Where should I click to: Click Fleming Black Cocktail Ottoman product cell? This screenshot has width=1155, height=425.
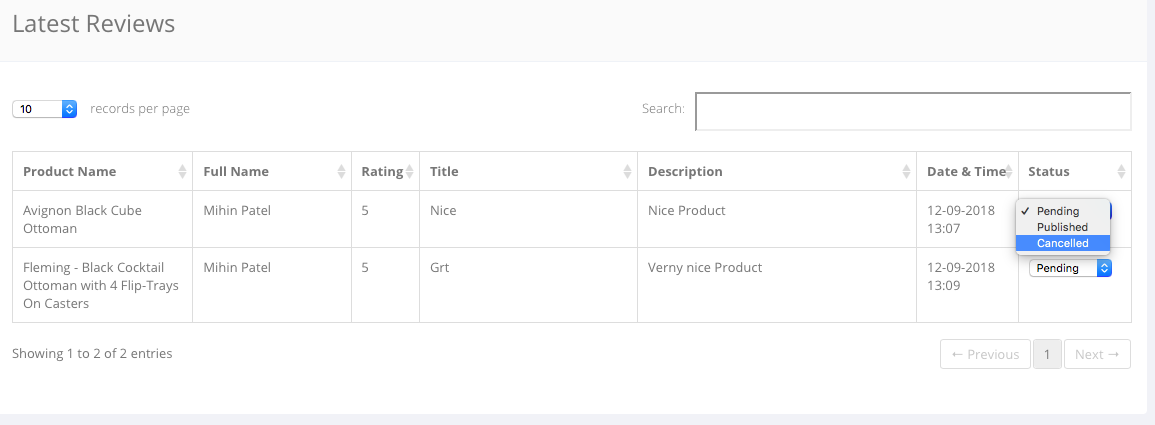pyautogui.click(x=93, y=285)
